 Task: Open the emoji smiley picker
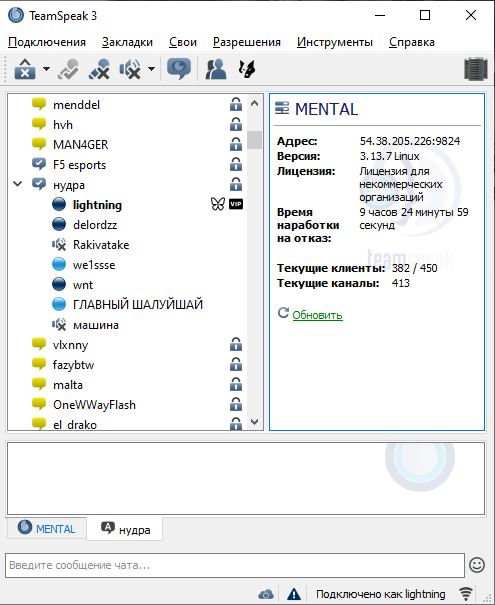[477, 565]
